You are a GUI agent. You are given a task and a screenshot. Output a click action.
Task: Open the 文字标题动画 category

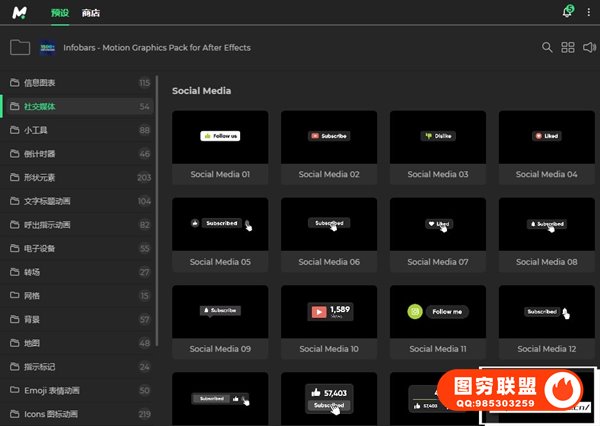47,201
